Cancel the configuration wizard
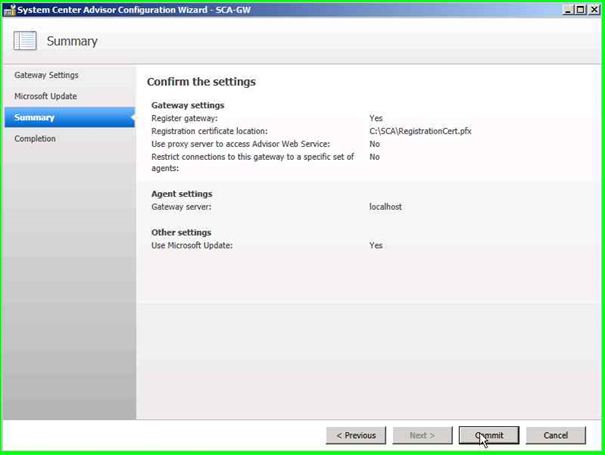Screen dimensions: 605x455 click(x=555, y=435)
